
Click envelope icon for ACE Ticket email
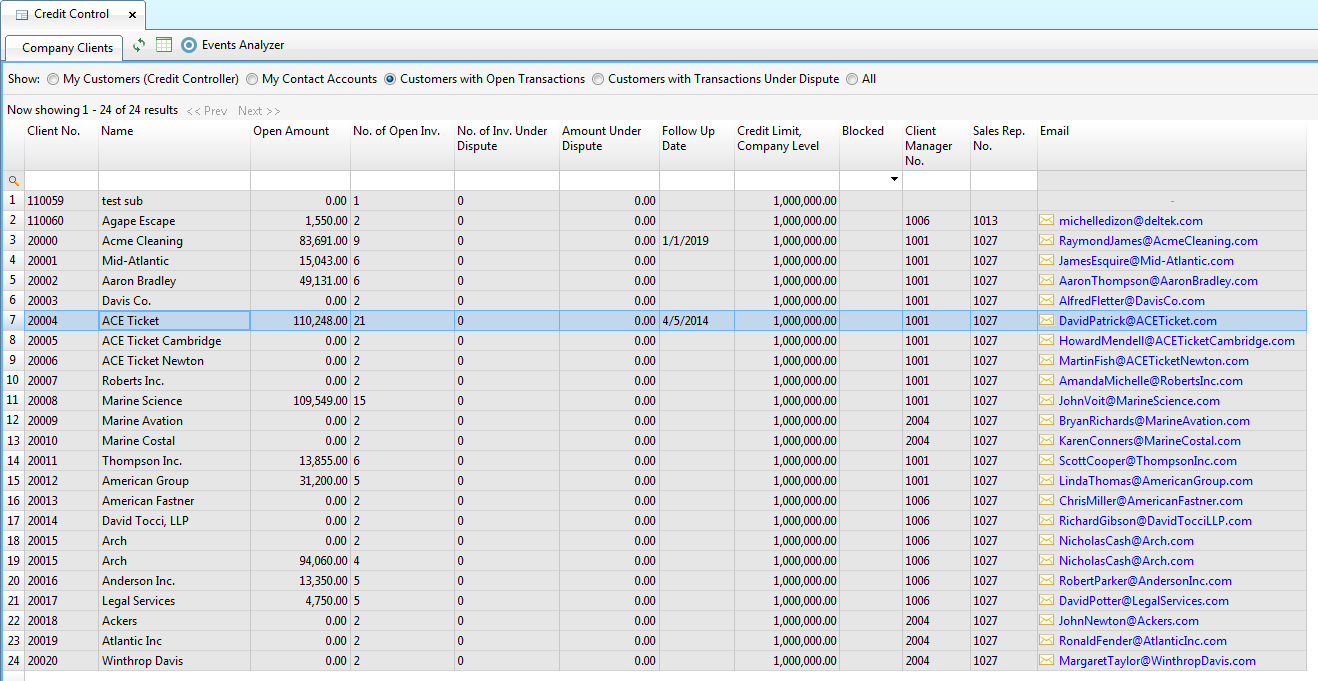1047,321
